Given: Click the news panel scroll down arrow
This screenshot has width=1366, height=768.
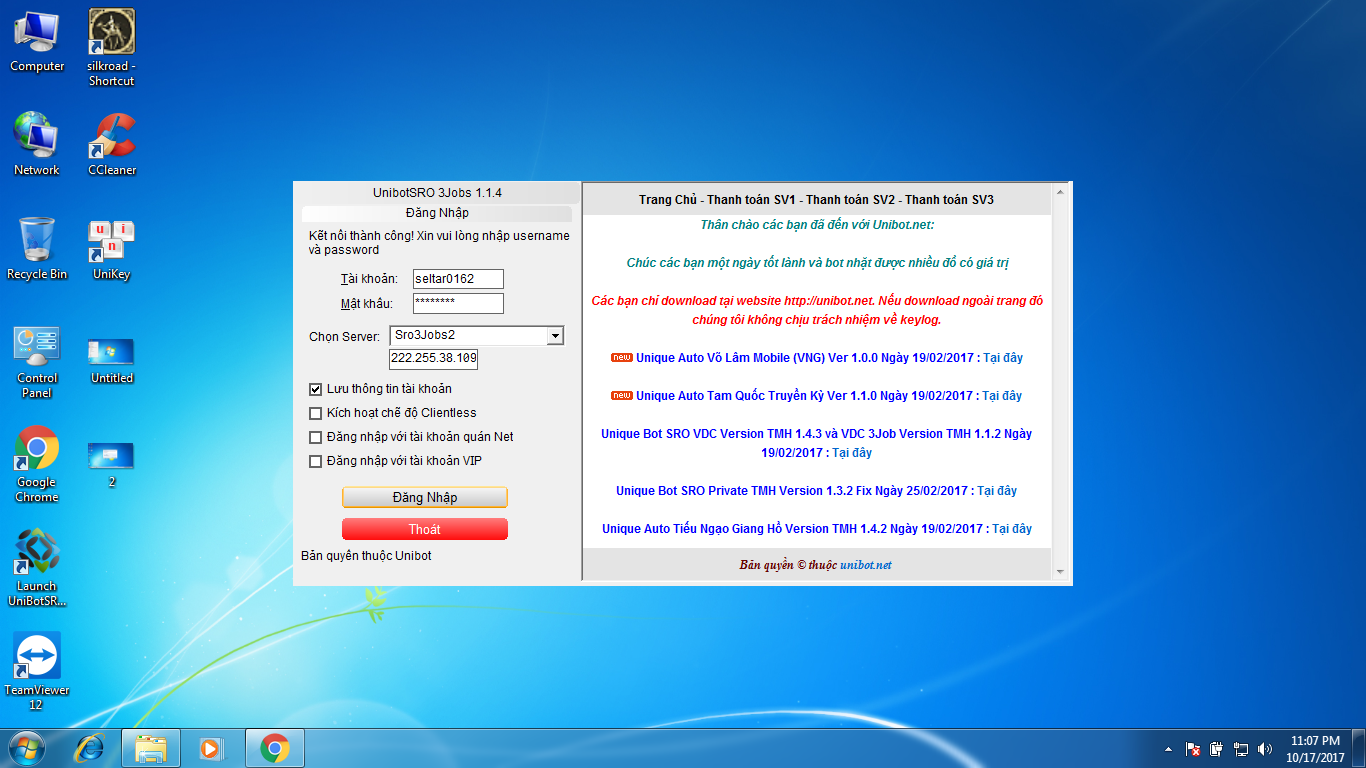Looking at the screenshot, I should point(1061,572).
